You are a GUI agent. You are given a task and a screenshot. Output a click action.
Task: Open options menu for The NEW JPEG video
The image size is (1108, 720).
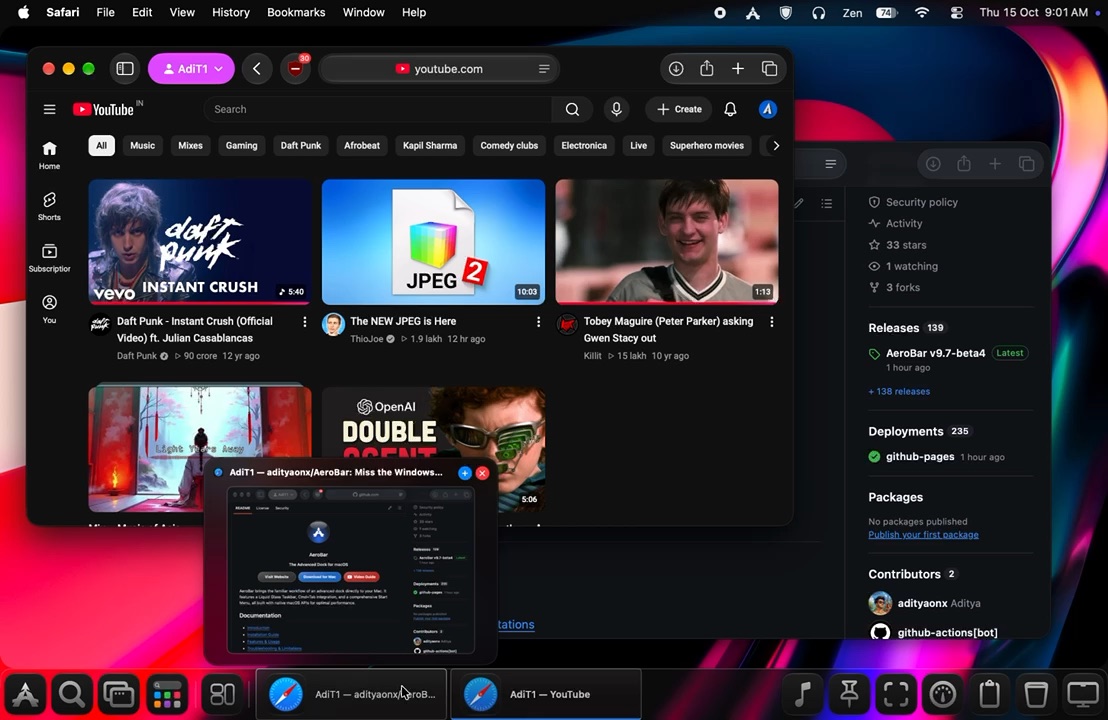[x=538, y=321]
